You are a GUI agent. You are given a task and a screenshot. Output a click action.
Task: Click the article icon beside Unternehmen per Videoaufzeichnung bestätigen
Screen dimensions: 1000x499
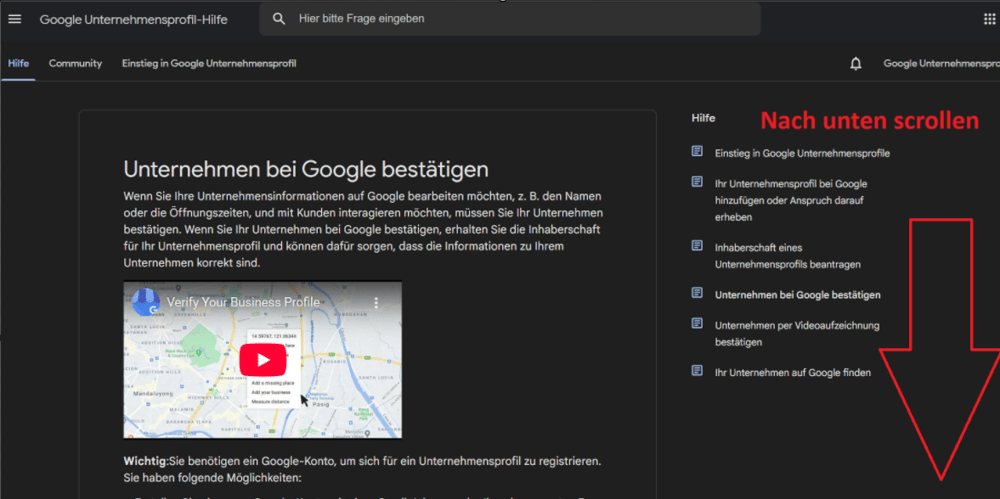coord(697,324)
